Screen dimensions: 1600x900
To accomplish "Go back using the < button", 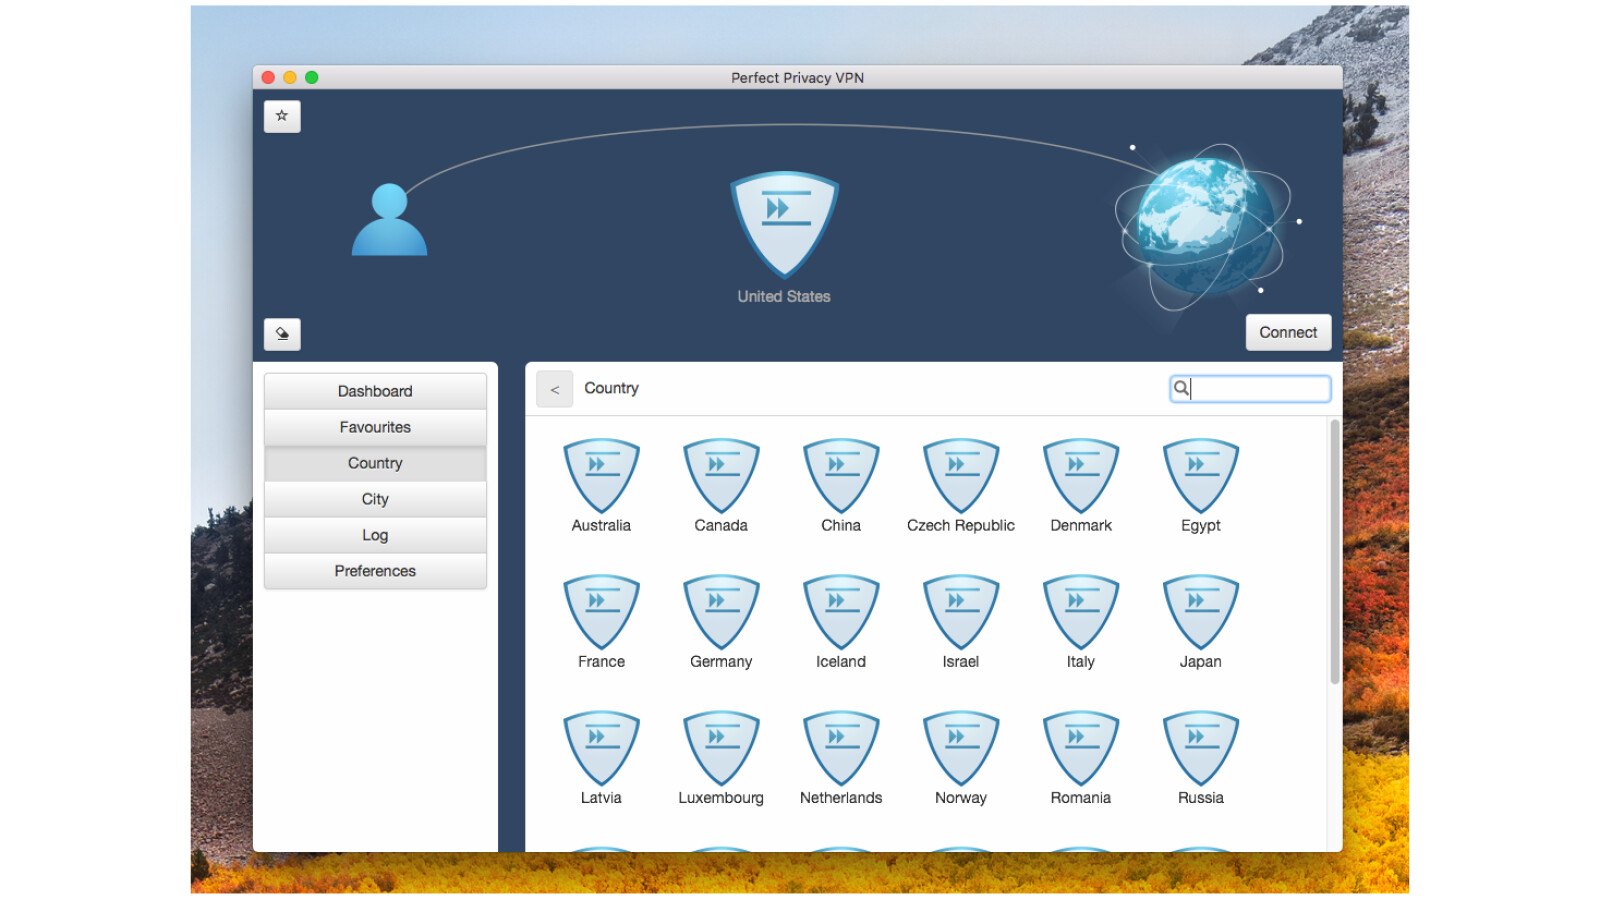I will coord(554,389).
